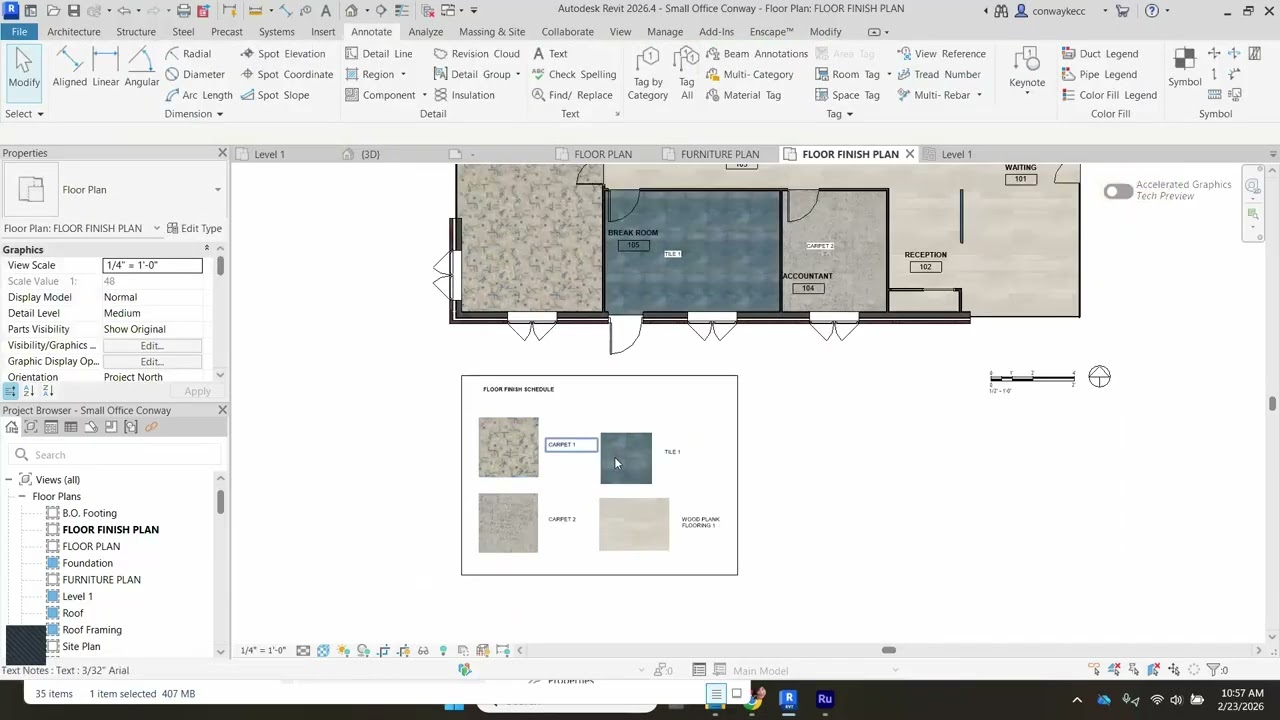1280x720 pixels.
Task: Pick the Diameter dimension tool
Action: pos(195,75)
